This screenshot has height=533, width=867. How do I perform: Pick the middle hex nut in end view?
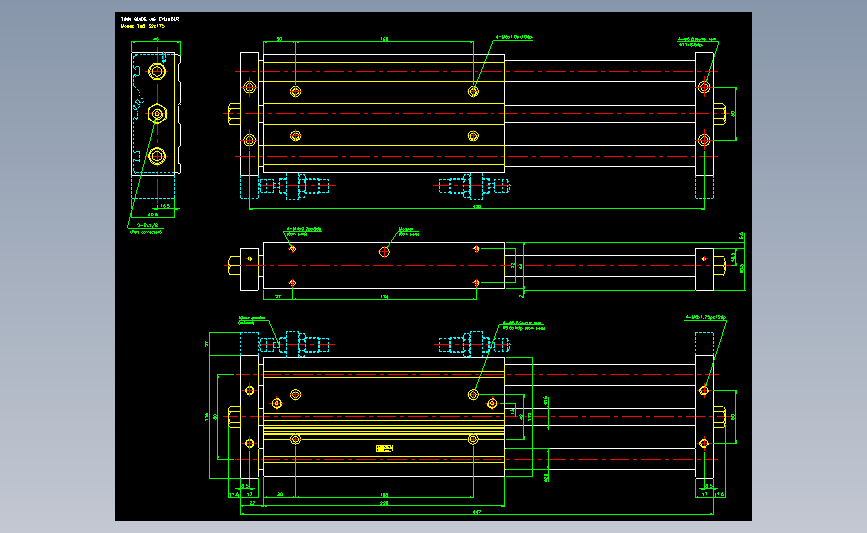[157, 114]
